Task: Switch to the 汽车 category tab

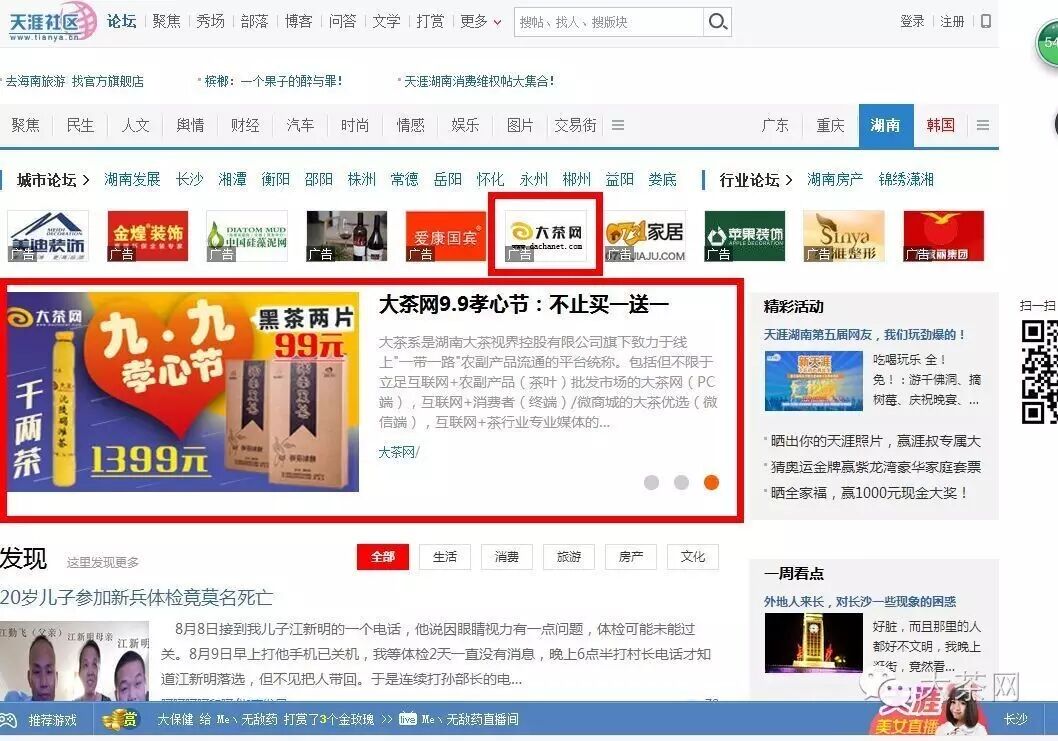Action: (x=300, y=126)
